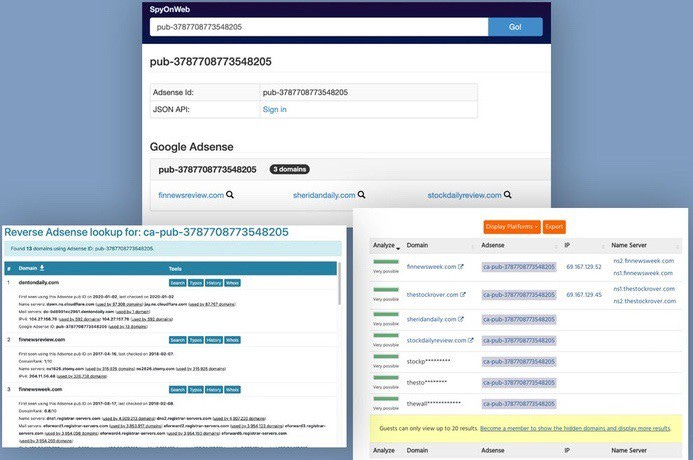Click the orange Export button
This screenshot has height=460, width=693.
[x=554, y=227]
